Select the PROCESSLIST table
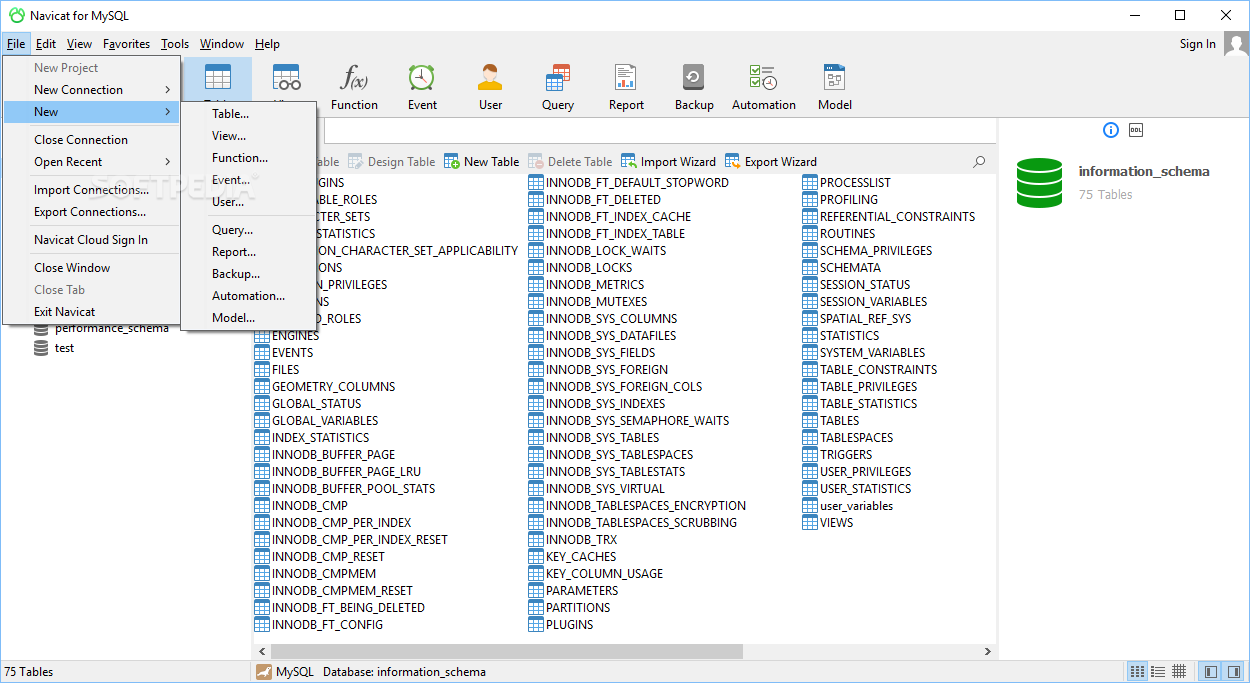The image size is (1250, 683). point(846,183)
